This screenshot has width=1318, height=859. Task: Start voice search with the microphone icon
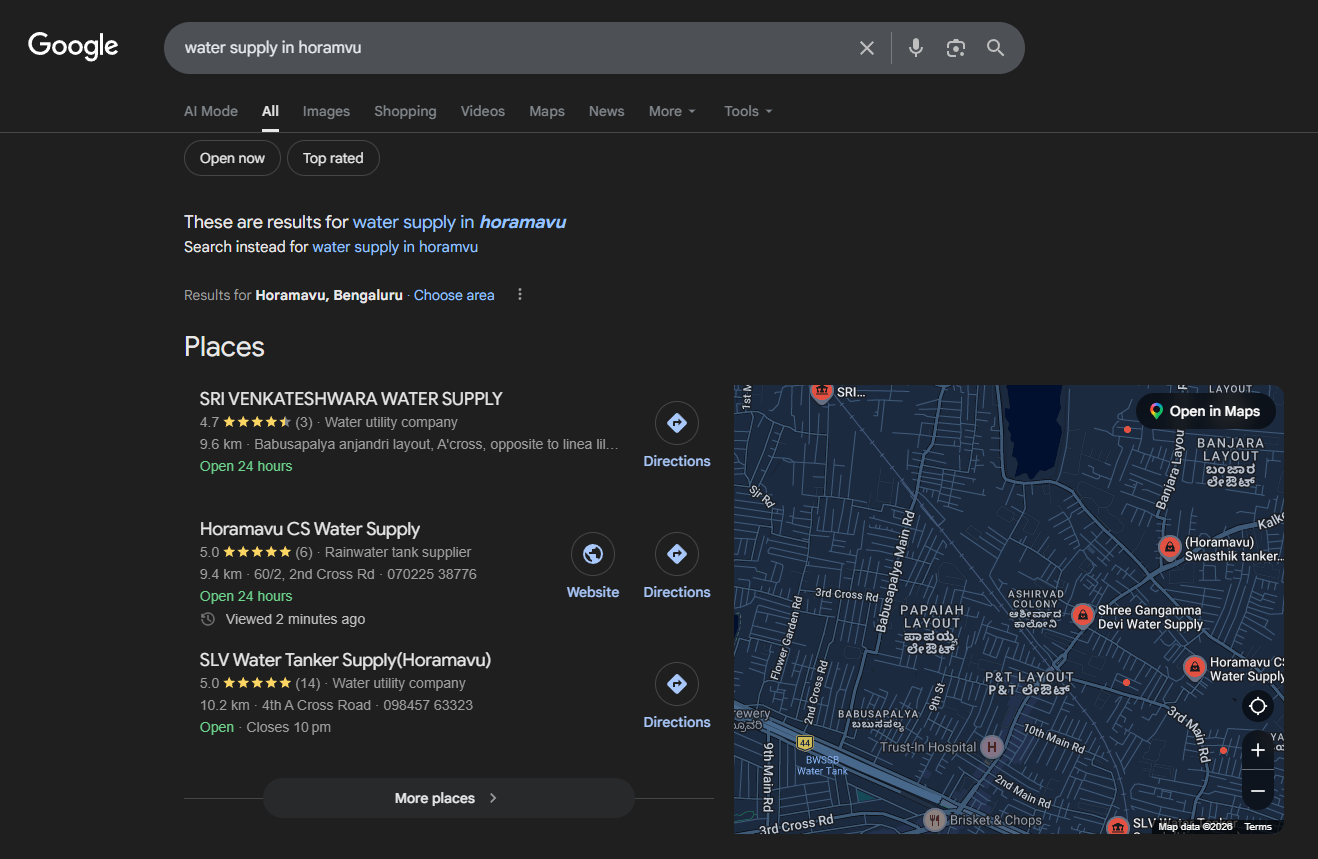click(x=915, y=48)
